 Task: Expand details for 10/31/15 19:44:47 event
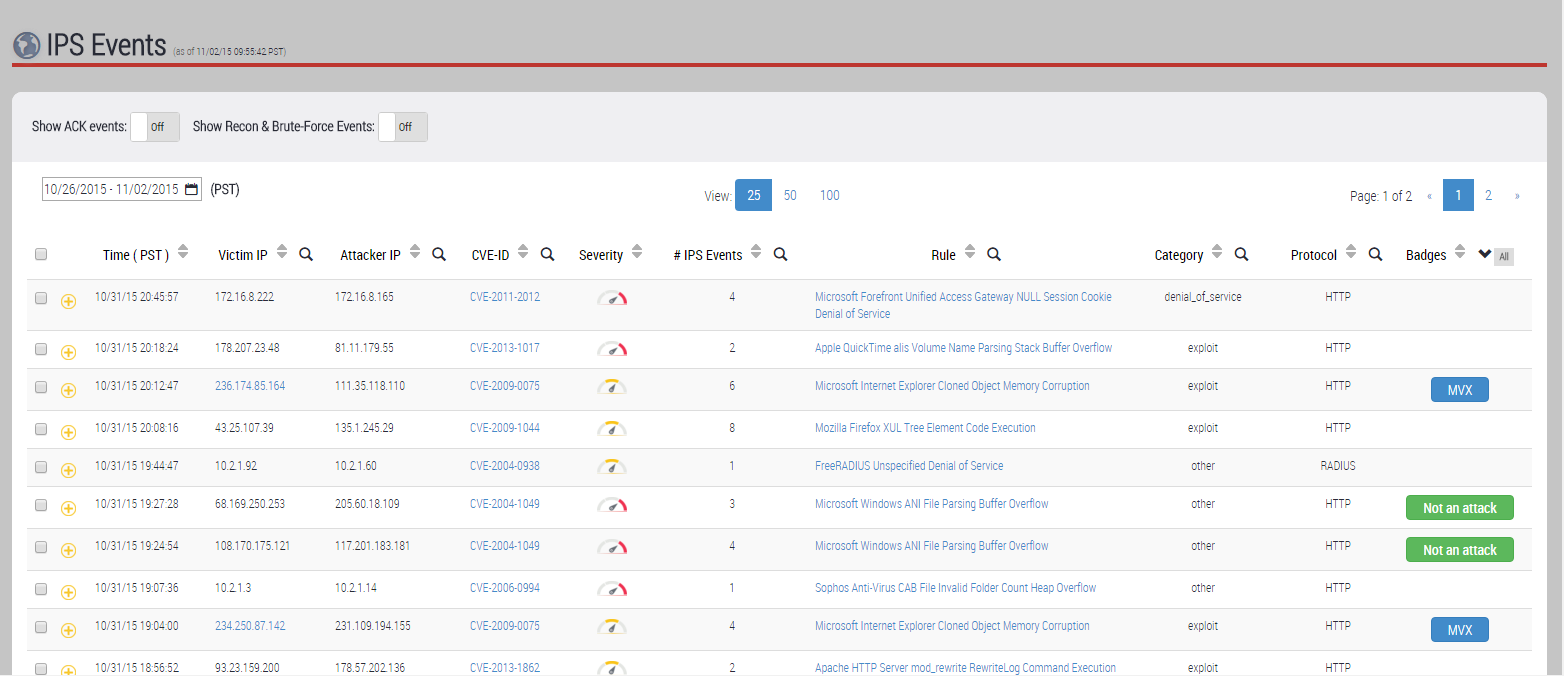pos(69,470)
